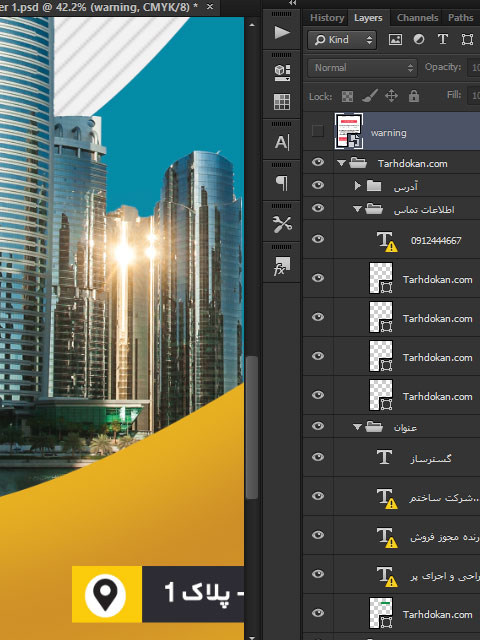
Task: Click the canvas vertical scrollbar thumb
Action: pos(252,427)
